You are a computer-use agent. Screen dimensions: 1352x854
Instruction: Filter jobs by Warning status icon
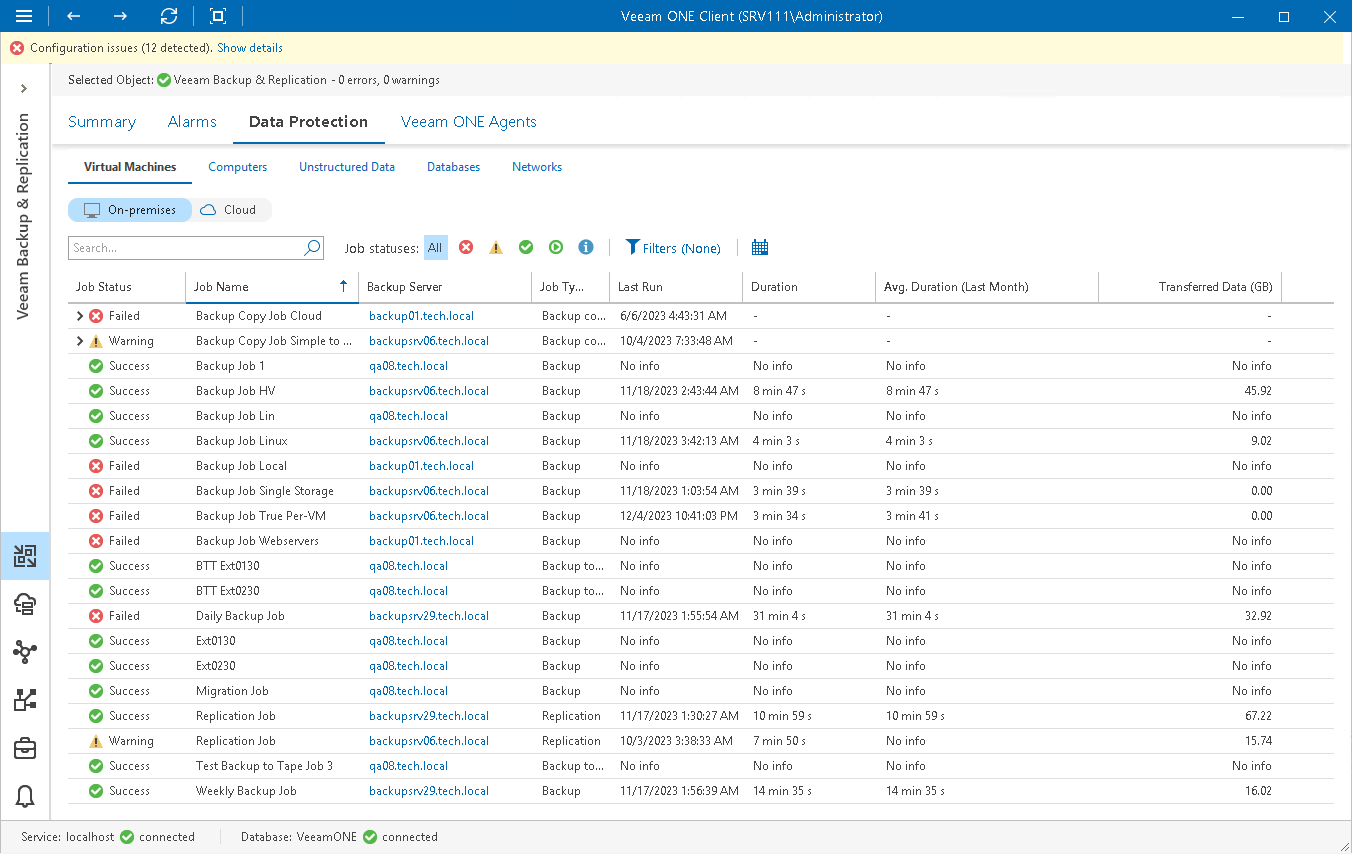[496, 247]
